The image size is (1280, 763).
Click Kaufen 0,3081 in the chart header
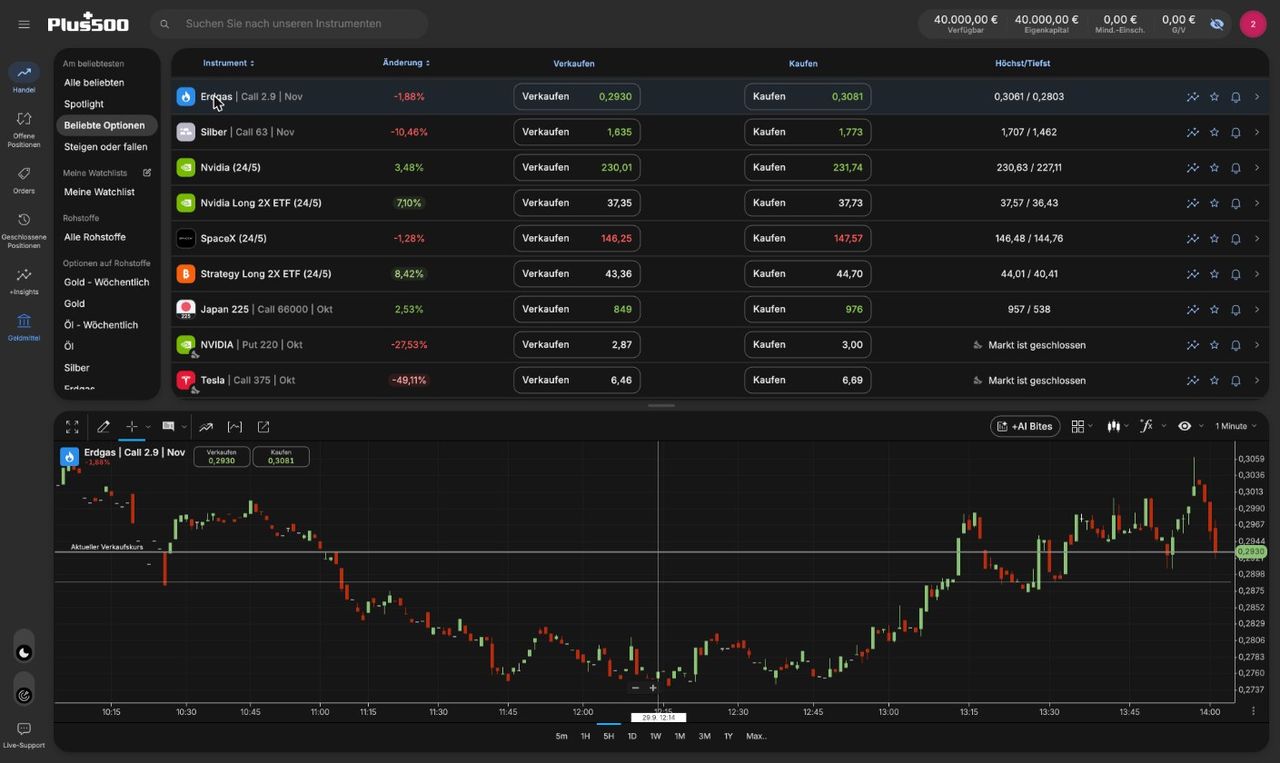click(281, 457)
